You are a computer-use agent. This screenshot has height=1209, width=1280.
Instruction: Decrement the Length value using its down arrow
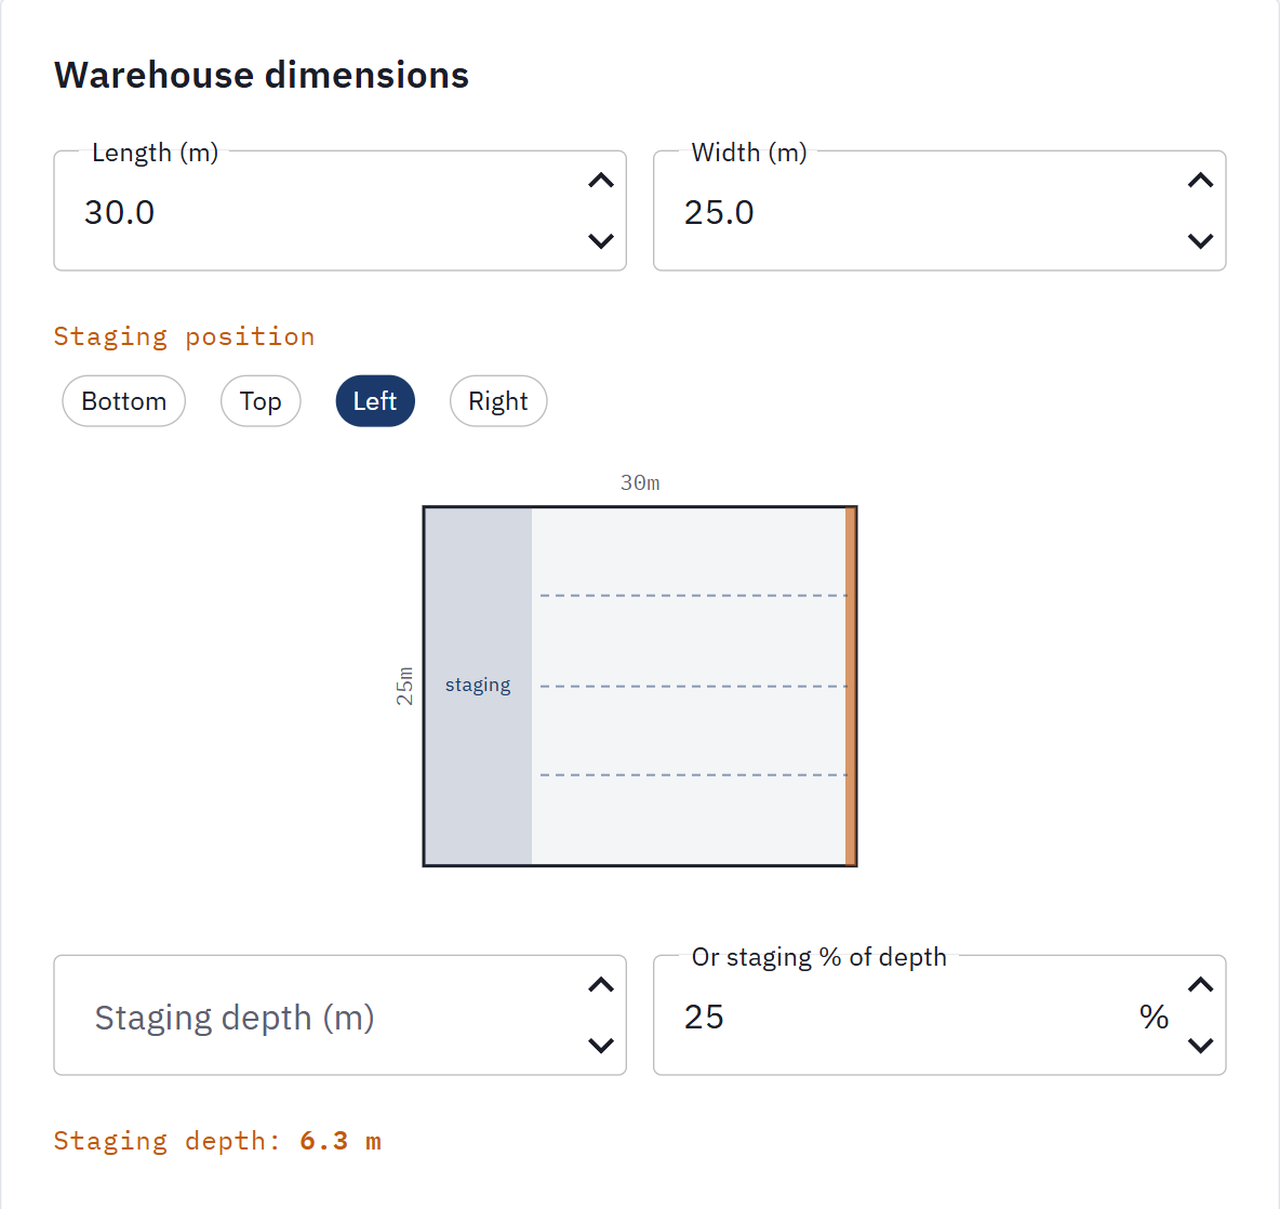(x=601, y=241)
